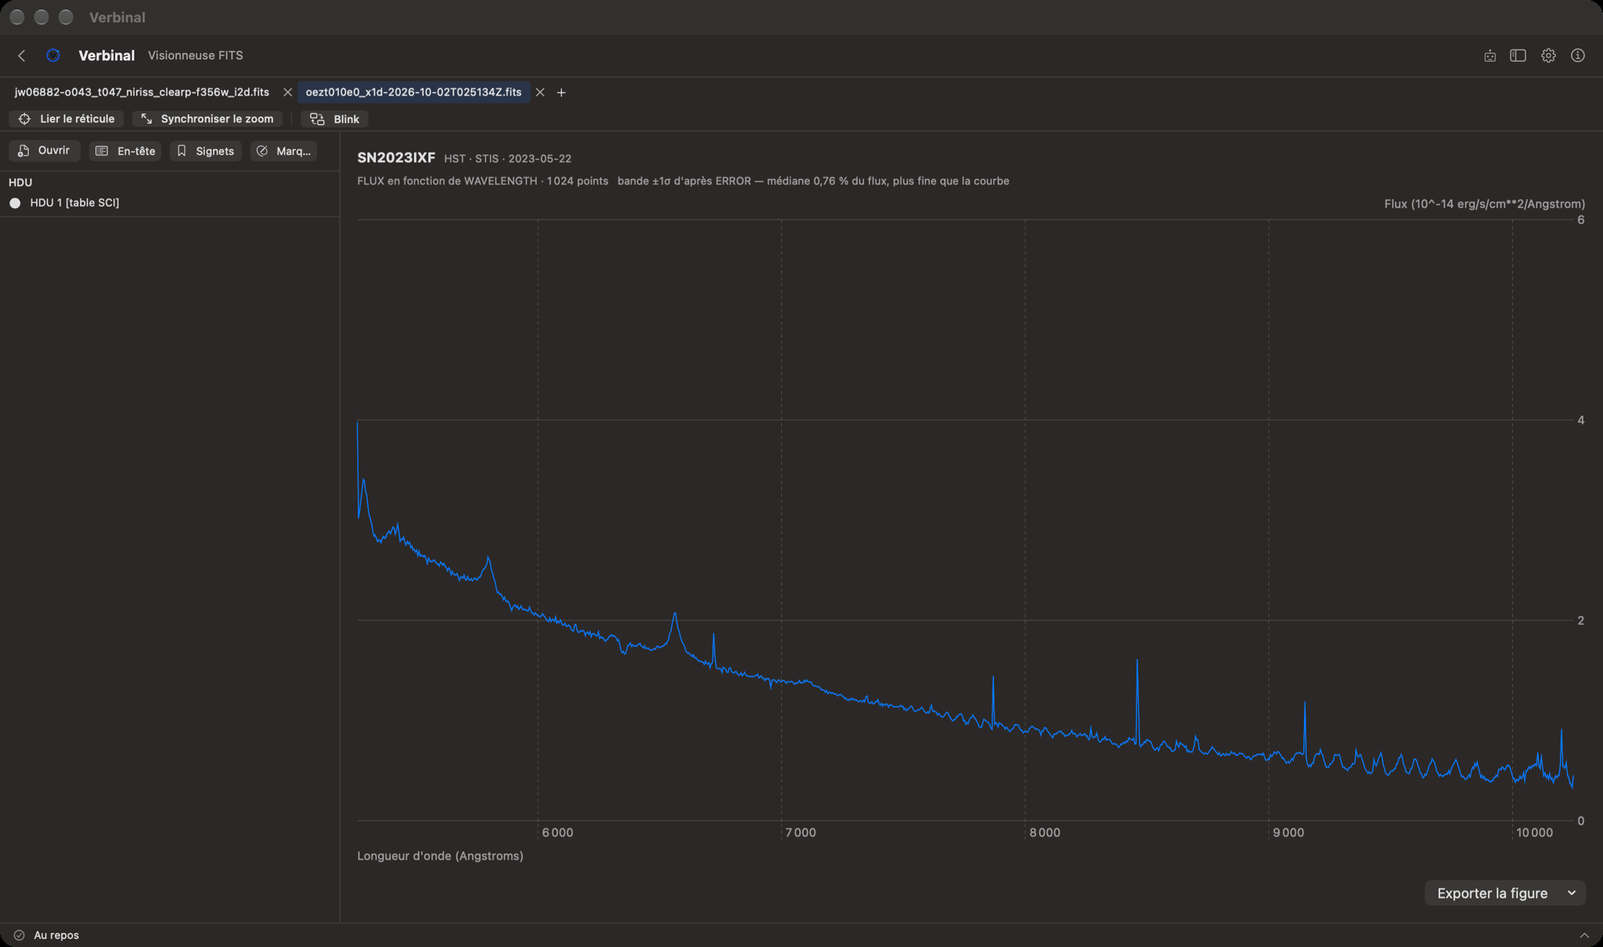Expand the Exporter la figure dropdown arrow
The height and width of the screenshot is (947, 1603).
1572,893
